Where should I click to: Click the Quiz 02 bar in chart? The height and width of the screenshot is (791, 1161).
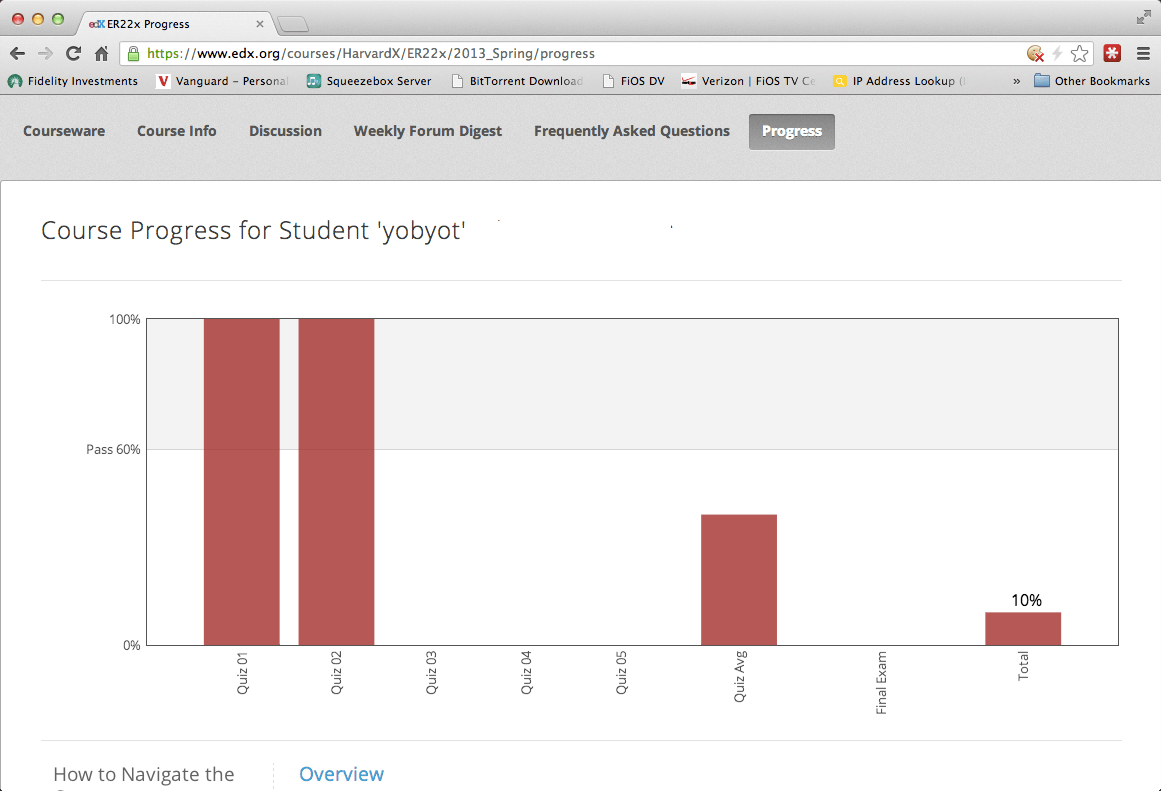click(x=336, y=481)
